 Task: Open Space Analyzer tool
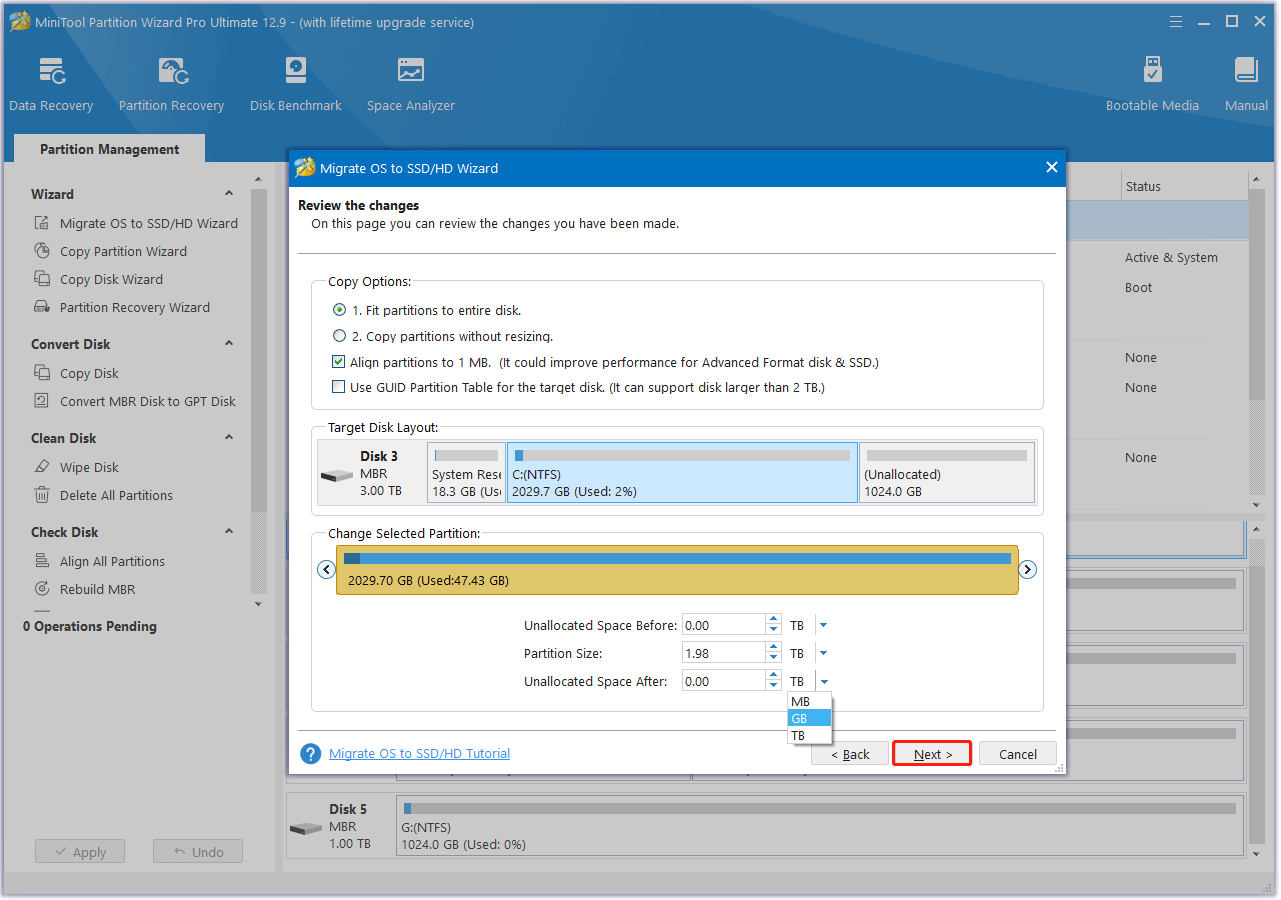click(410, 85)
